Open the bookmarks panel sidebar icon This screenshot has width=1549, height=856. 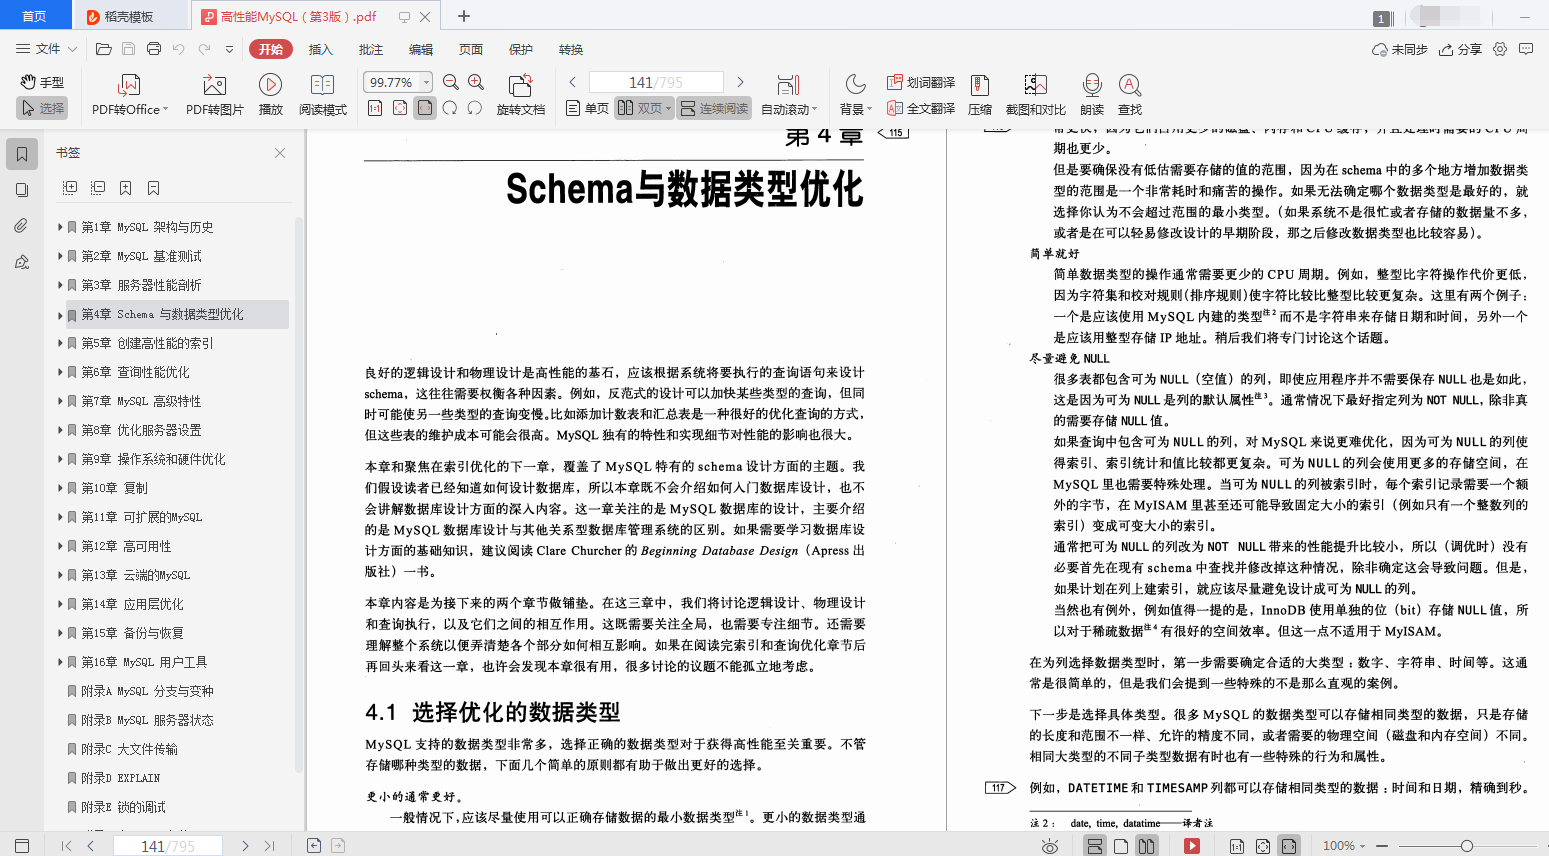pos(22,153)
